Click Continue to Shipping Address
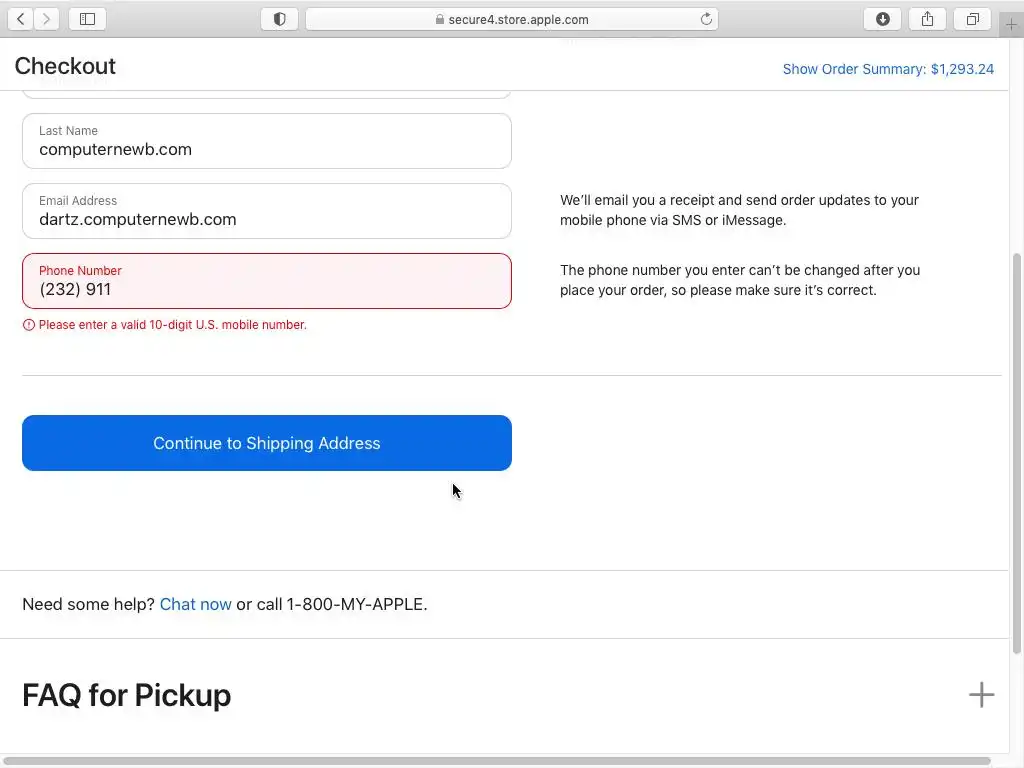1024x768 pixels. click(x=267, y=443)
